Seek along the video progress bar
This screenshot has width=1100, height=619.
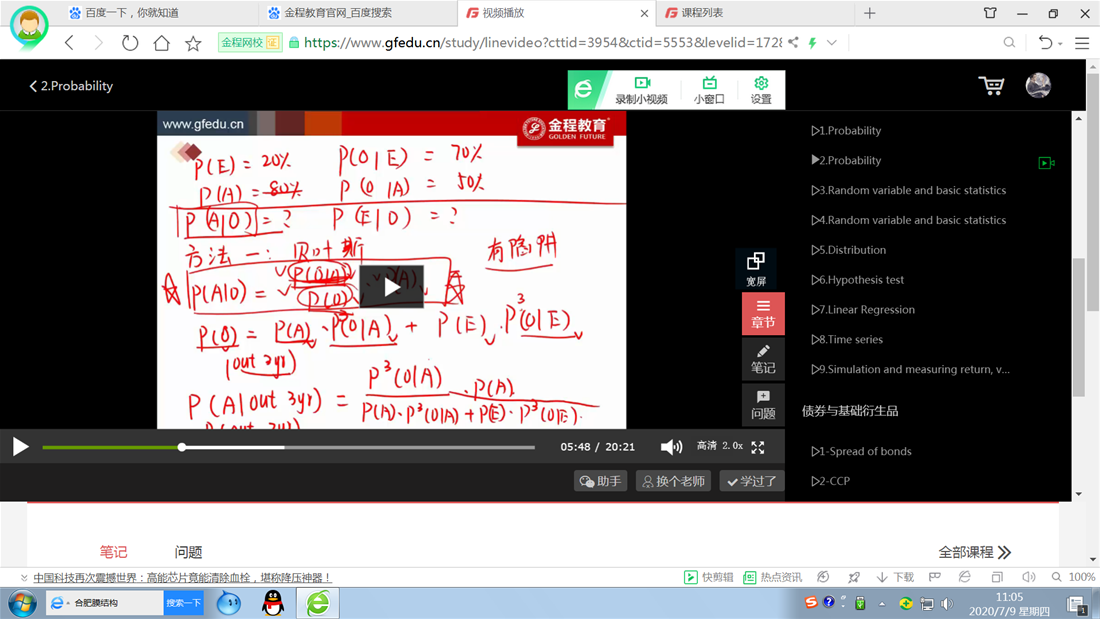tap(288, 447)
